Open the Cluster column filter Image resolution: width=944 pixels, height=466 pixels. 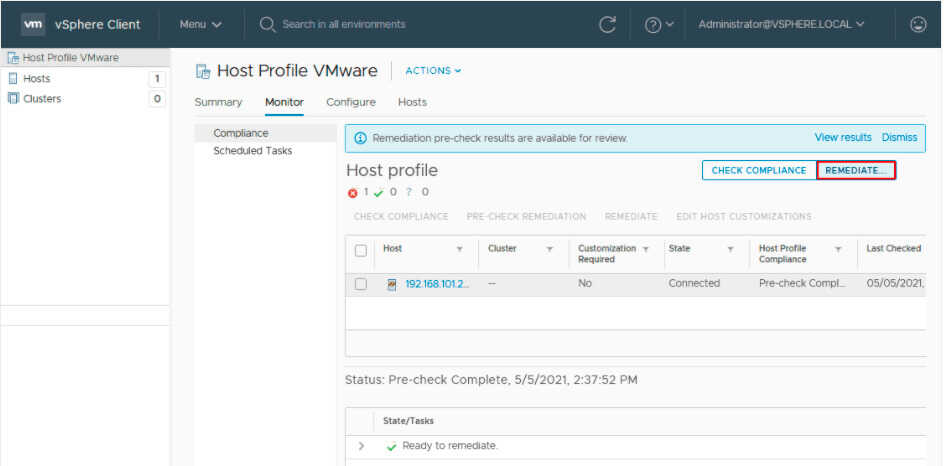pyautogui.click(x=550, y=249)
